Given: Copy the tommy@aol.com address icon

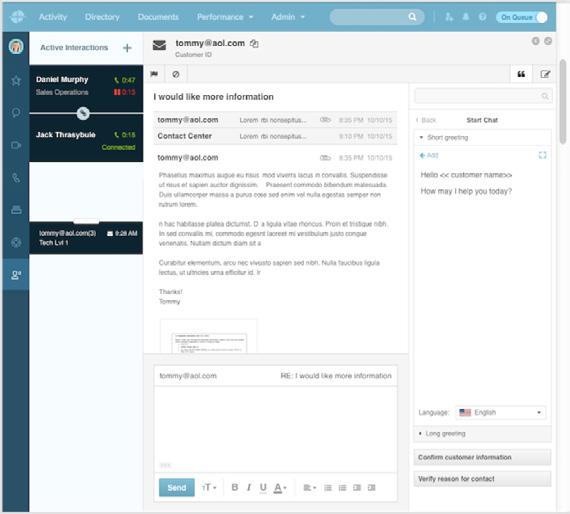Looking at the screenshot, I should (x=254, y=44).
